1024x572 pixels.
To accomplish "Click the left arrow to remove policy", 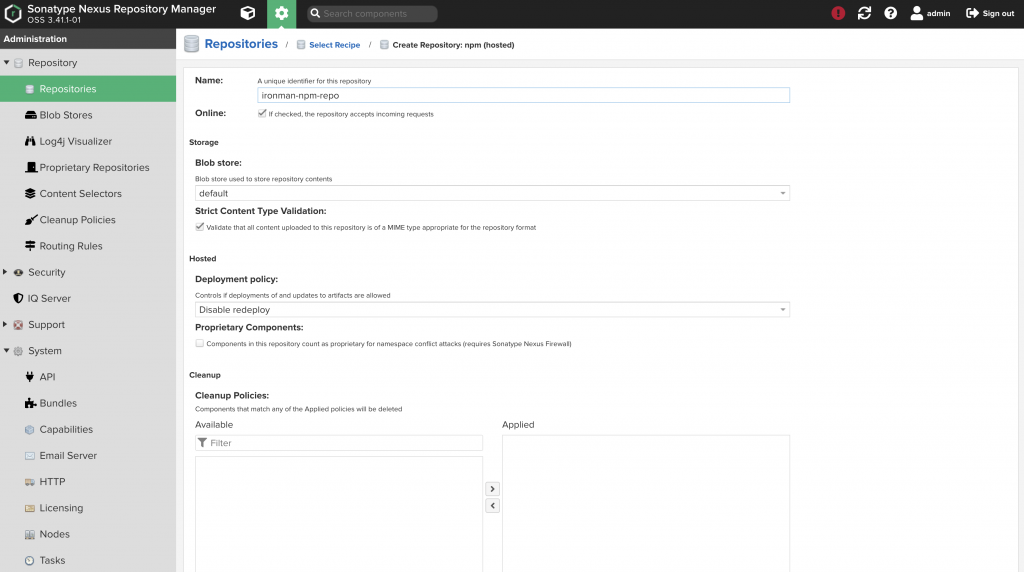I will [x=492, y=506].
